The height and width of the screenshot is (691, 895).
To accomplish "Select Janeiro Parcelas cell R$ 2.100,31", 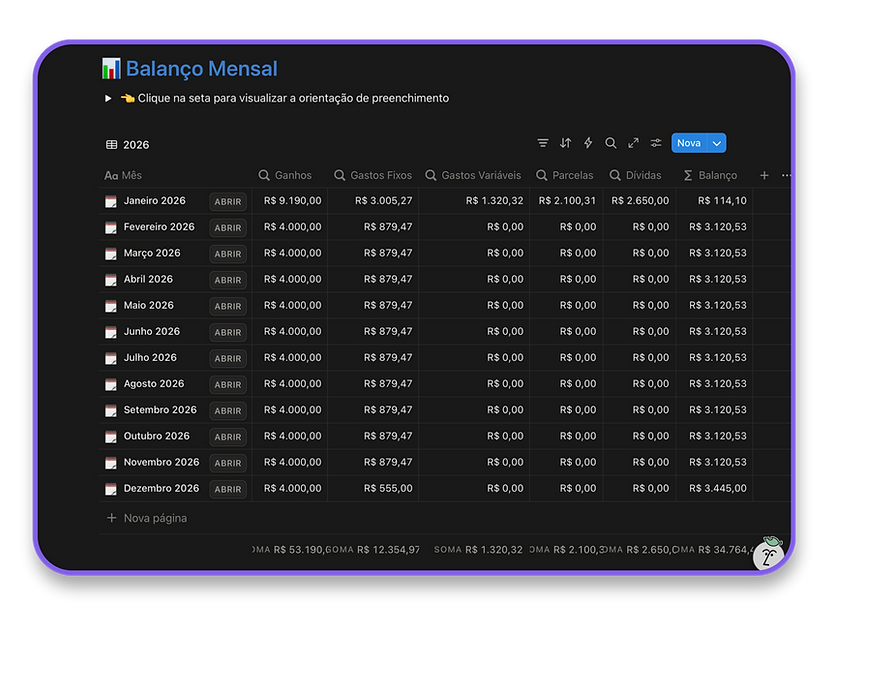I will click(x=567, y=201).
